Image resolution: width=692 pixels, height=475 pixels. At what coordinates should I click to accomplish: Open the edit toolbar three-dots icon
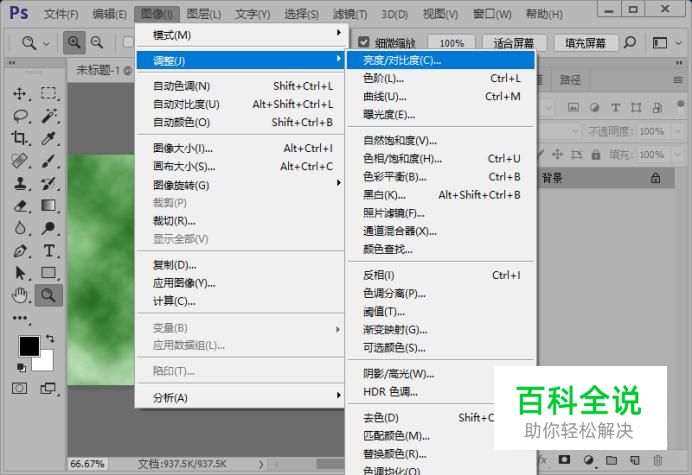tap(20, 318)
